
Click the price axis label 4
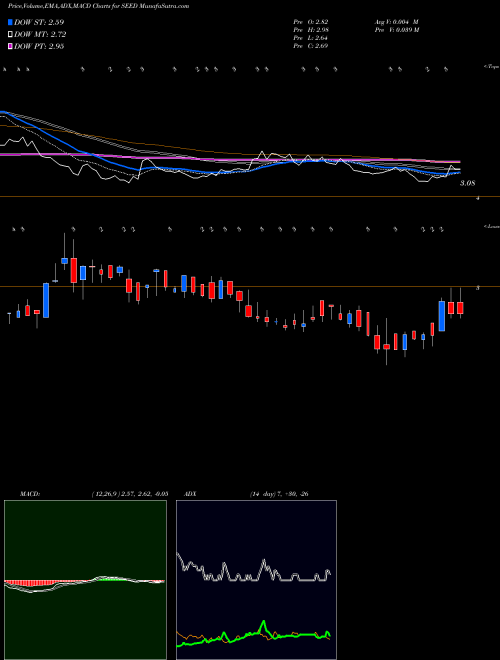point(478,198)
